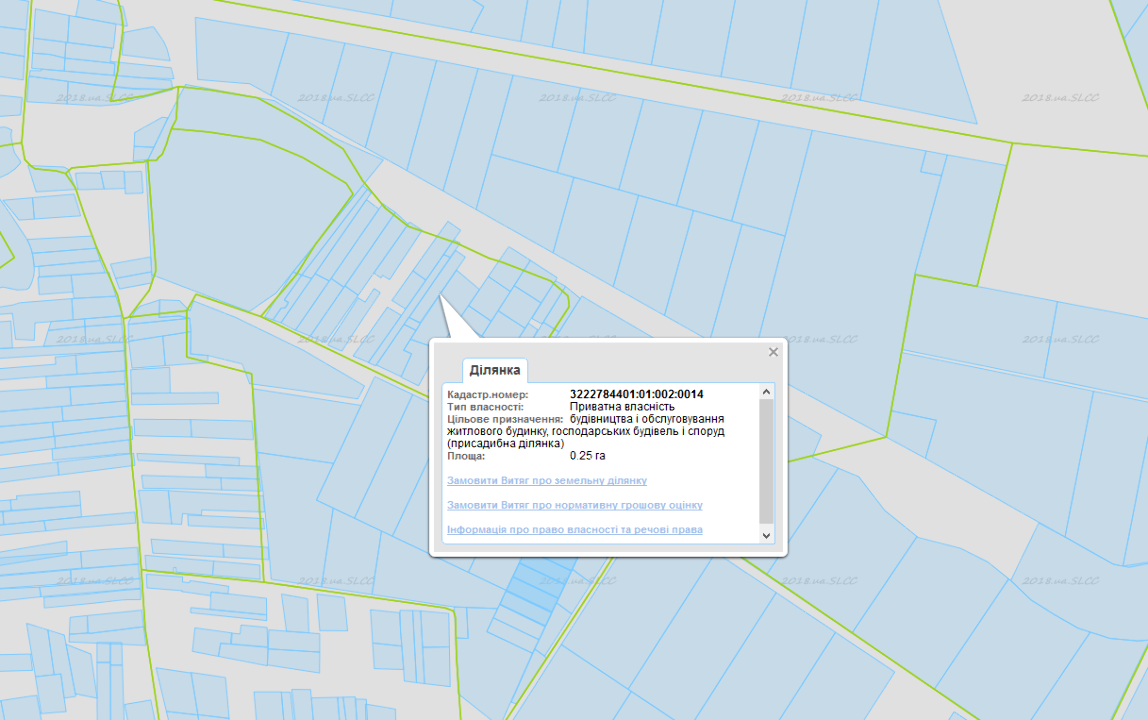Click the Приватна власність ownership value
Viewport: 1148px width, 720px height.
pos(622,407)
